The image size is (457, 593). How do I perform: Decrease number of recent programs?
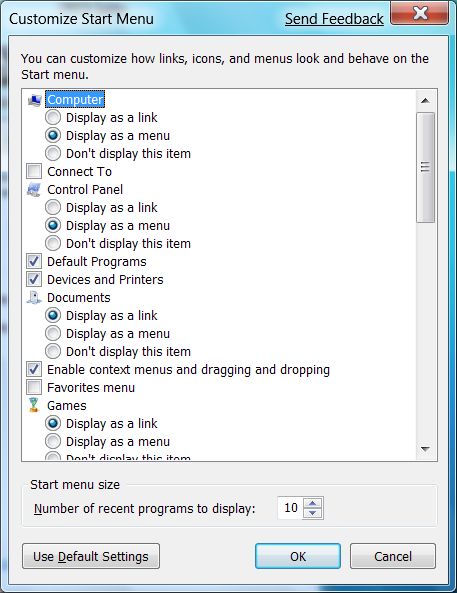coord(312,513)
